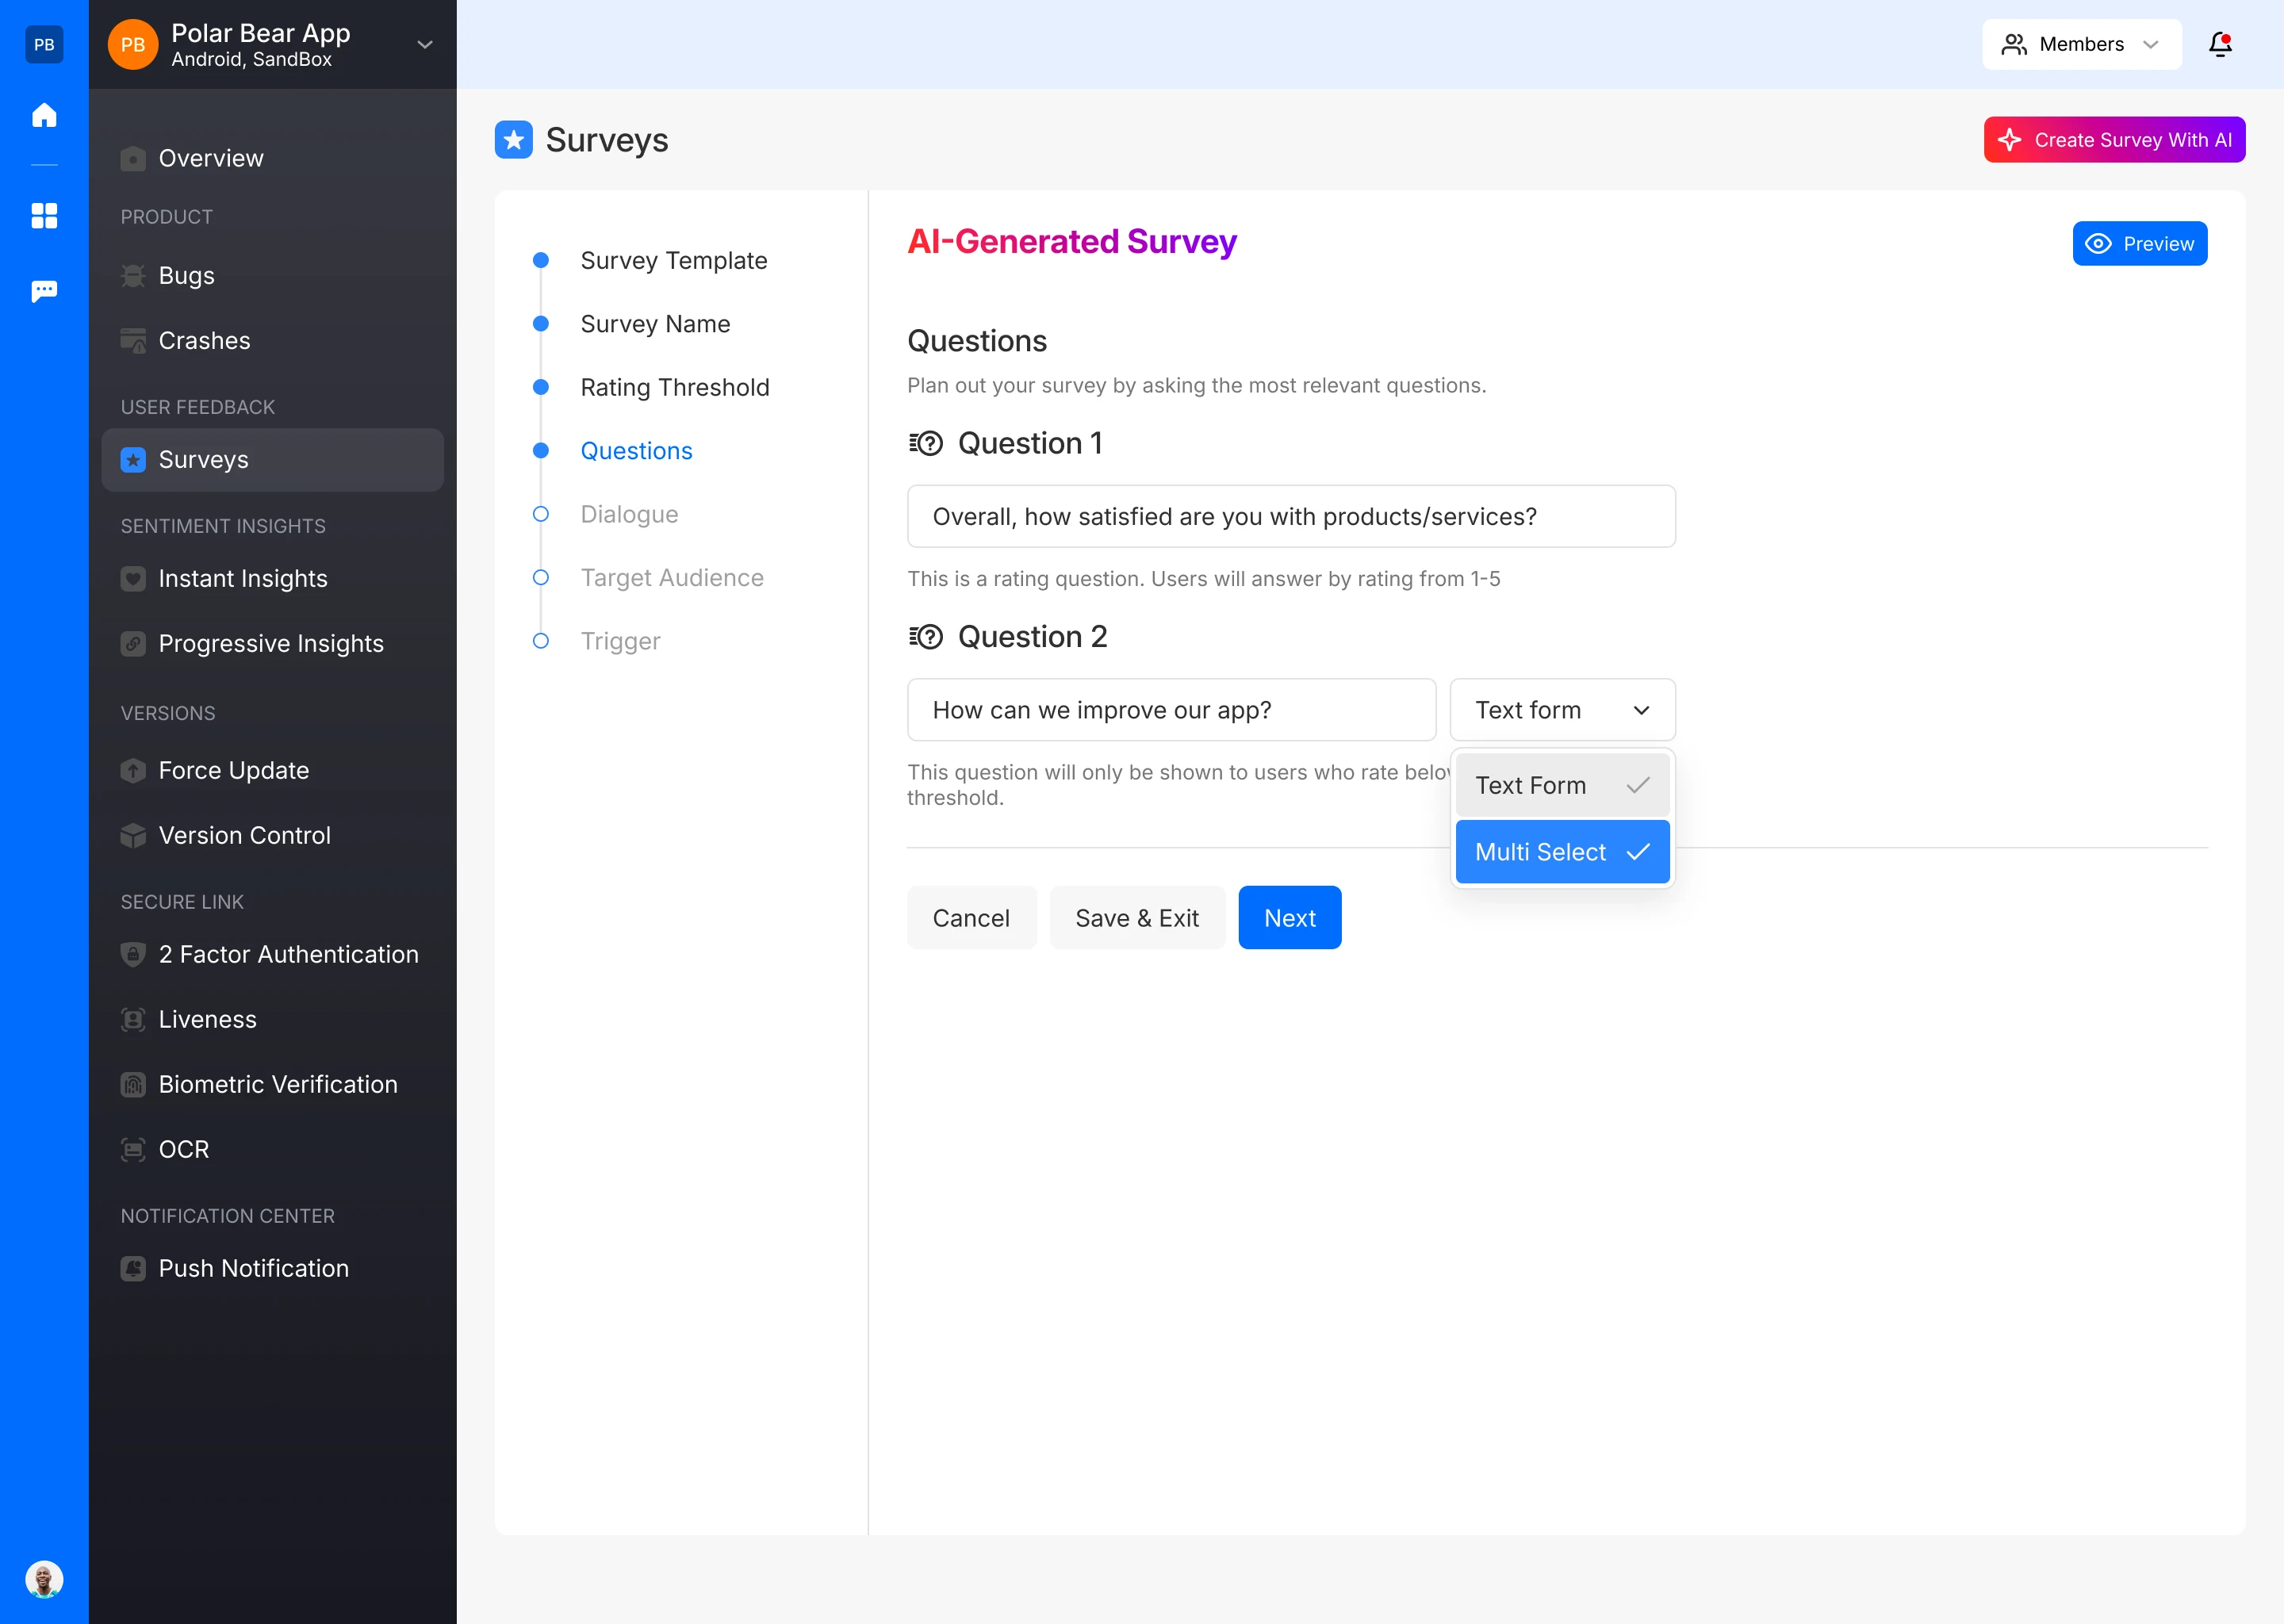This screenshot has width=2284, height=1624.
Task: Click the Biometric Verification fingerprint icon
Action: pos(133,1085)
